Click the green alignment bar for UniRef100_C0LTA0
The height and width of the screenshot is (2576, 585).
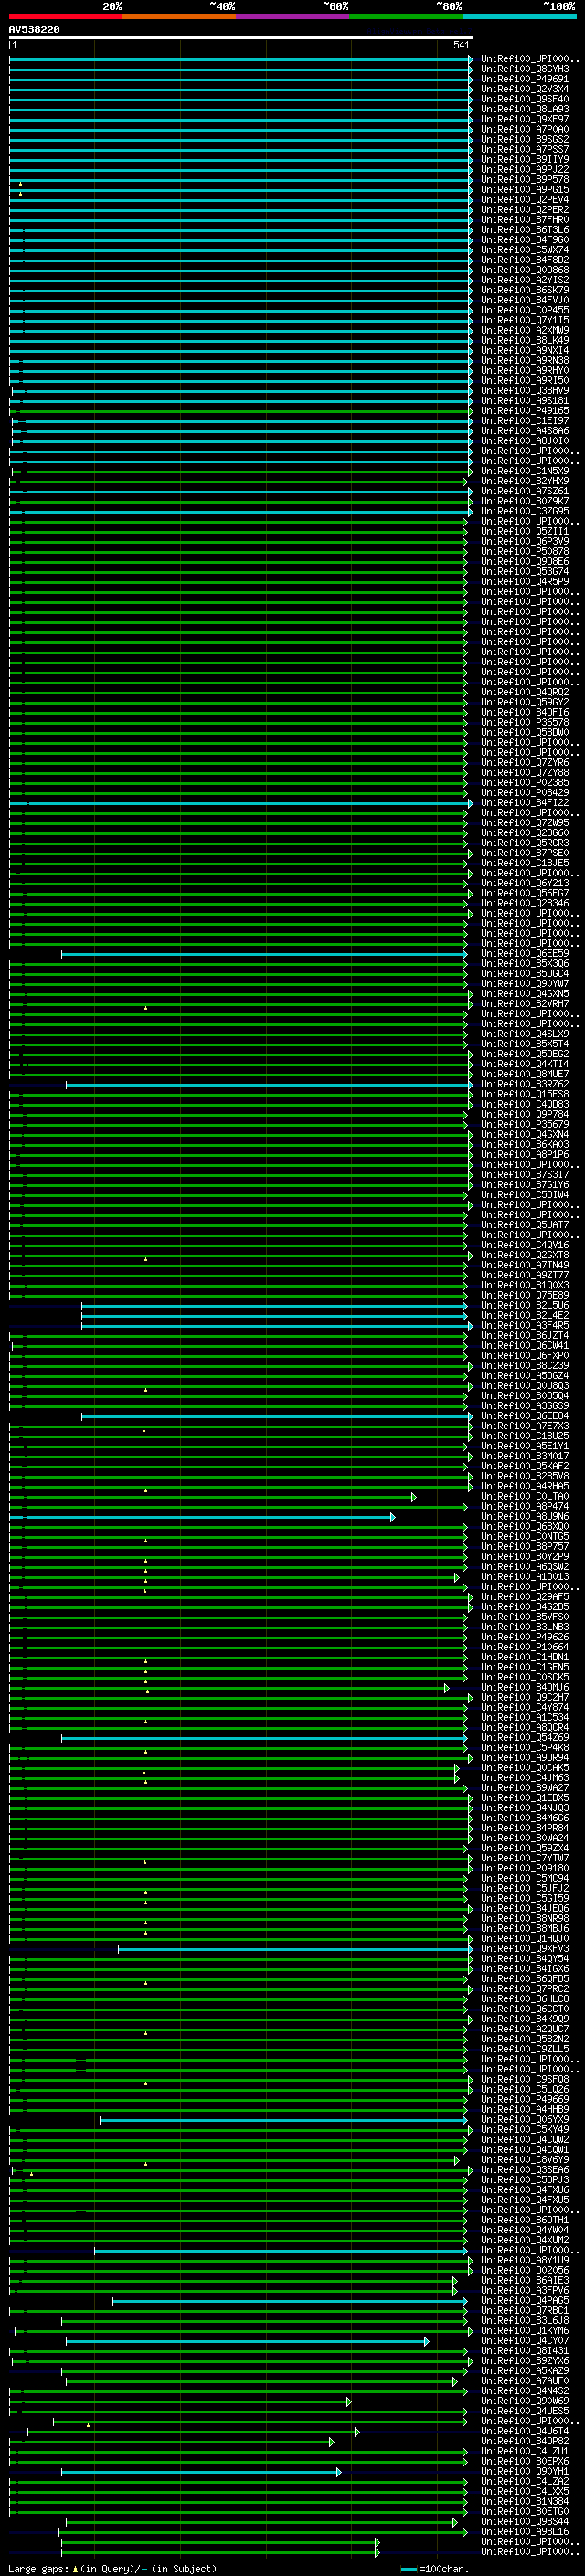point(213,1497)
